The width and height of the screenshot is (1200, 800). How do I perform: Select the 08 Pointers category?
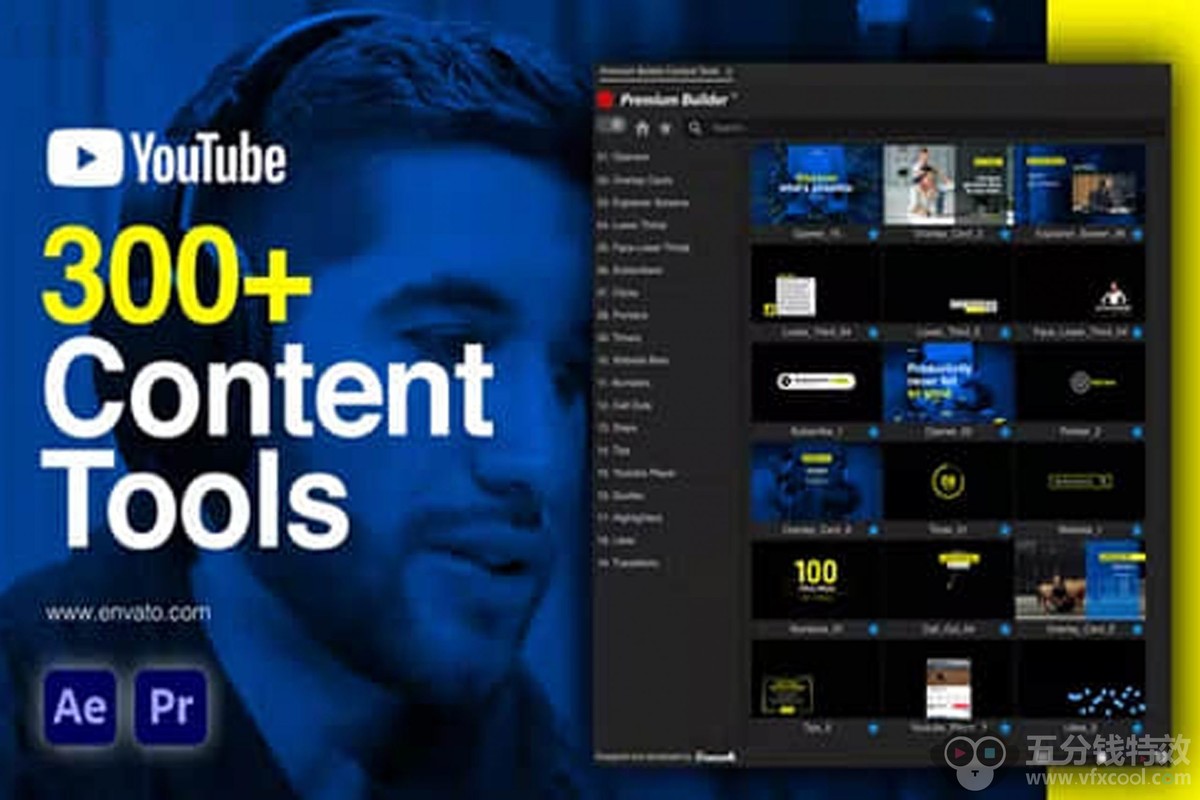coord(622,315)
